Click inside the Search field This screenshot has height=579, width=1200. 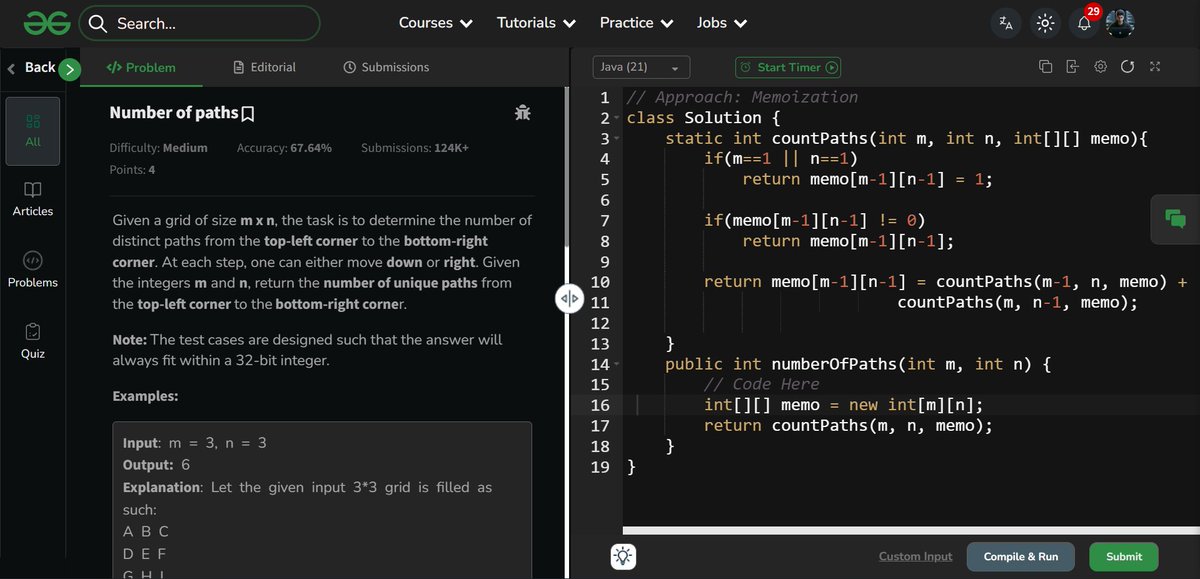pos(200,22)
